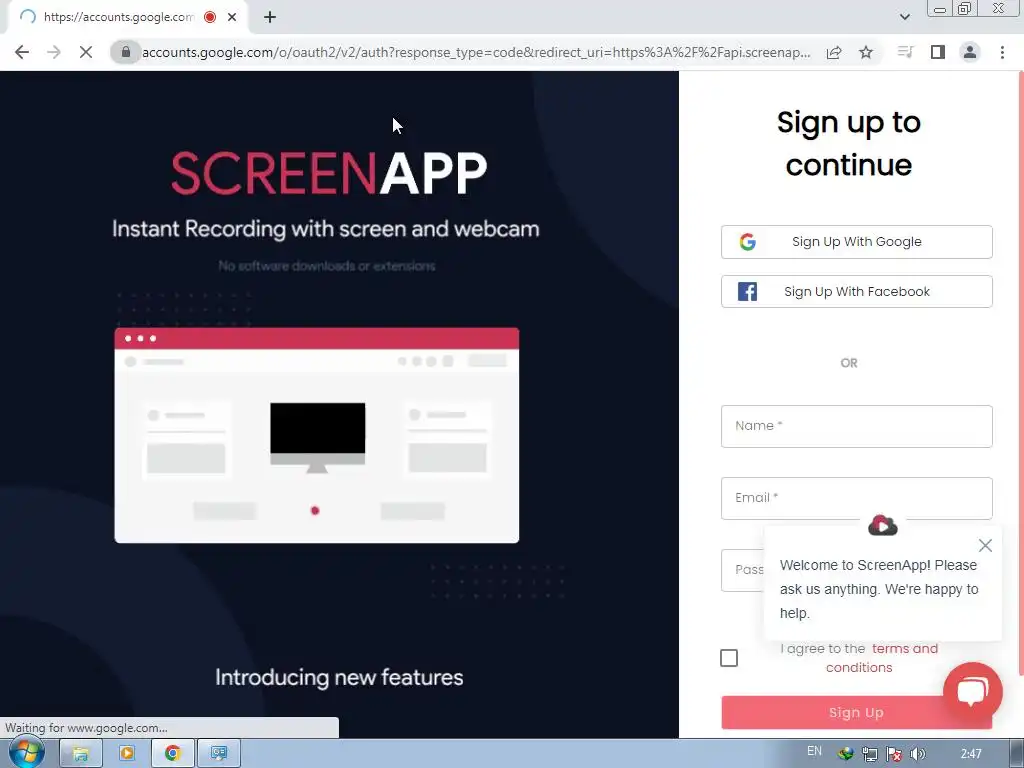Open the chat support bubble
This screenshot has height=768, width=1024.
pos(972,692)
